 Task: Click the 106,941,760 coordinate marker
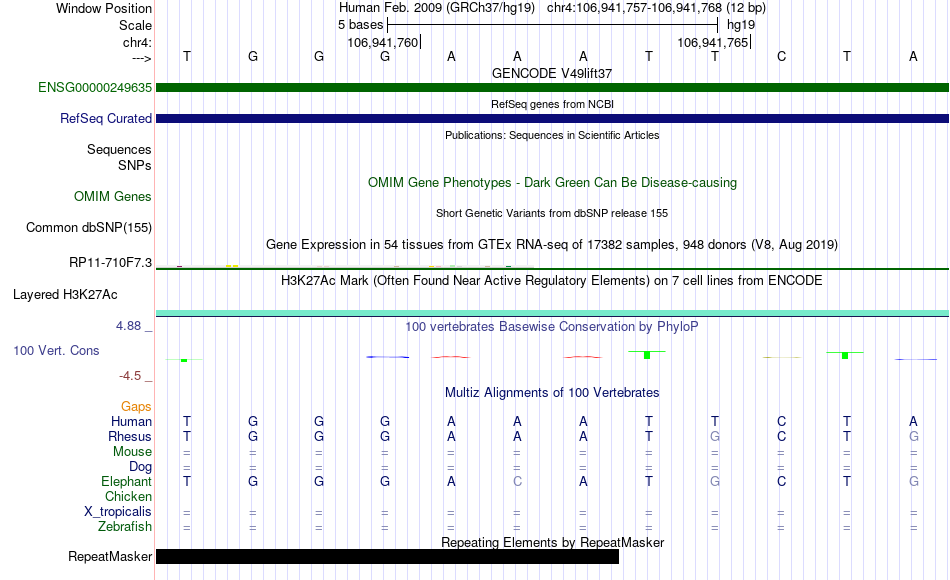click(384, 42)
